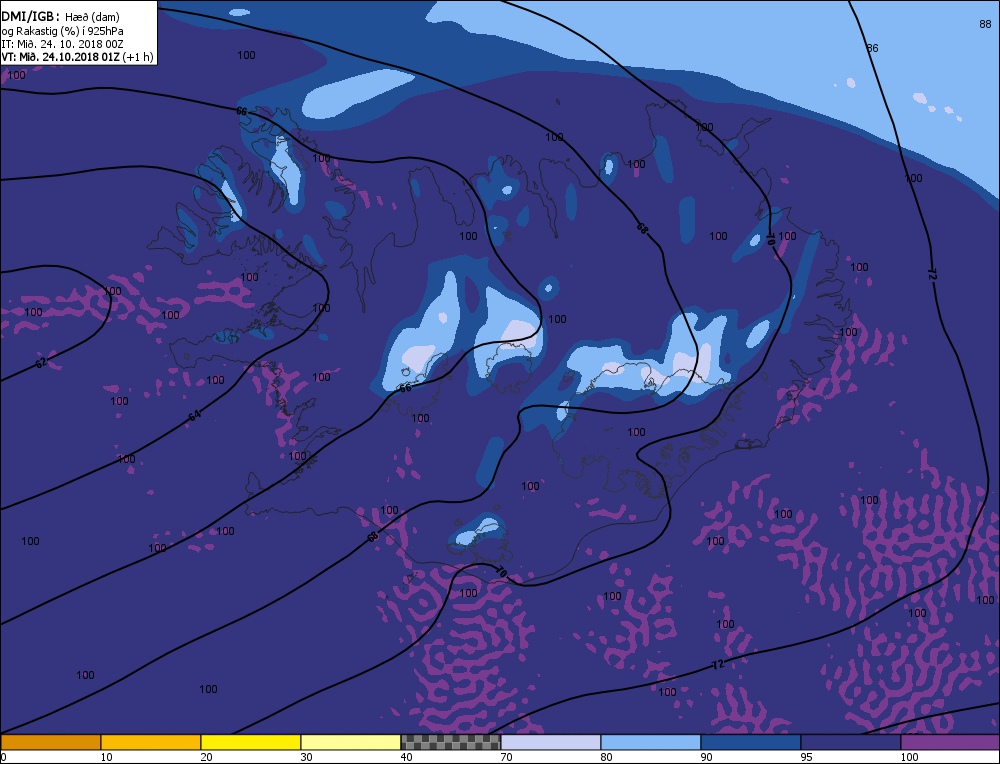
Task: Click the '86' contour label
Action: pyautogui.click(x=872, y=48)
